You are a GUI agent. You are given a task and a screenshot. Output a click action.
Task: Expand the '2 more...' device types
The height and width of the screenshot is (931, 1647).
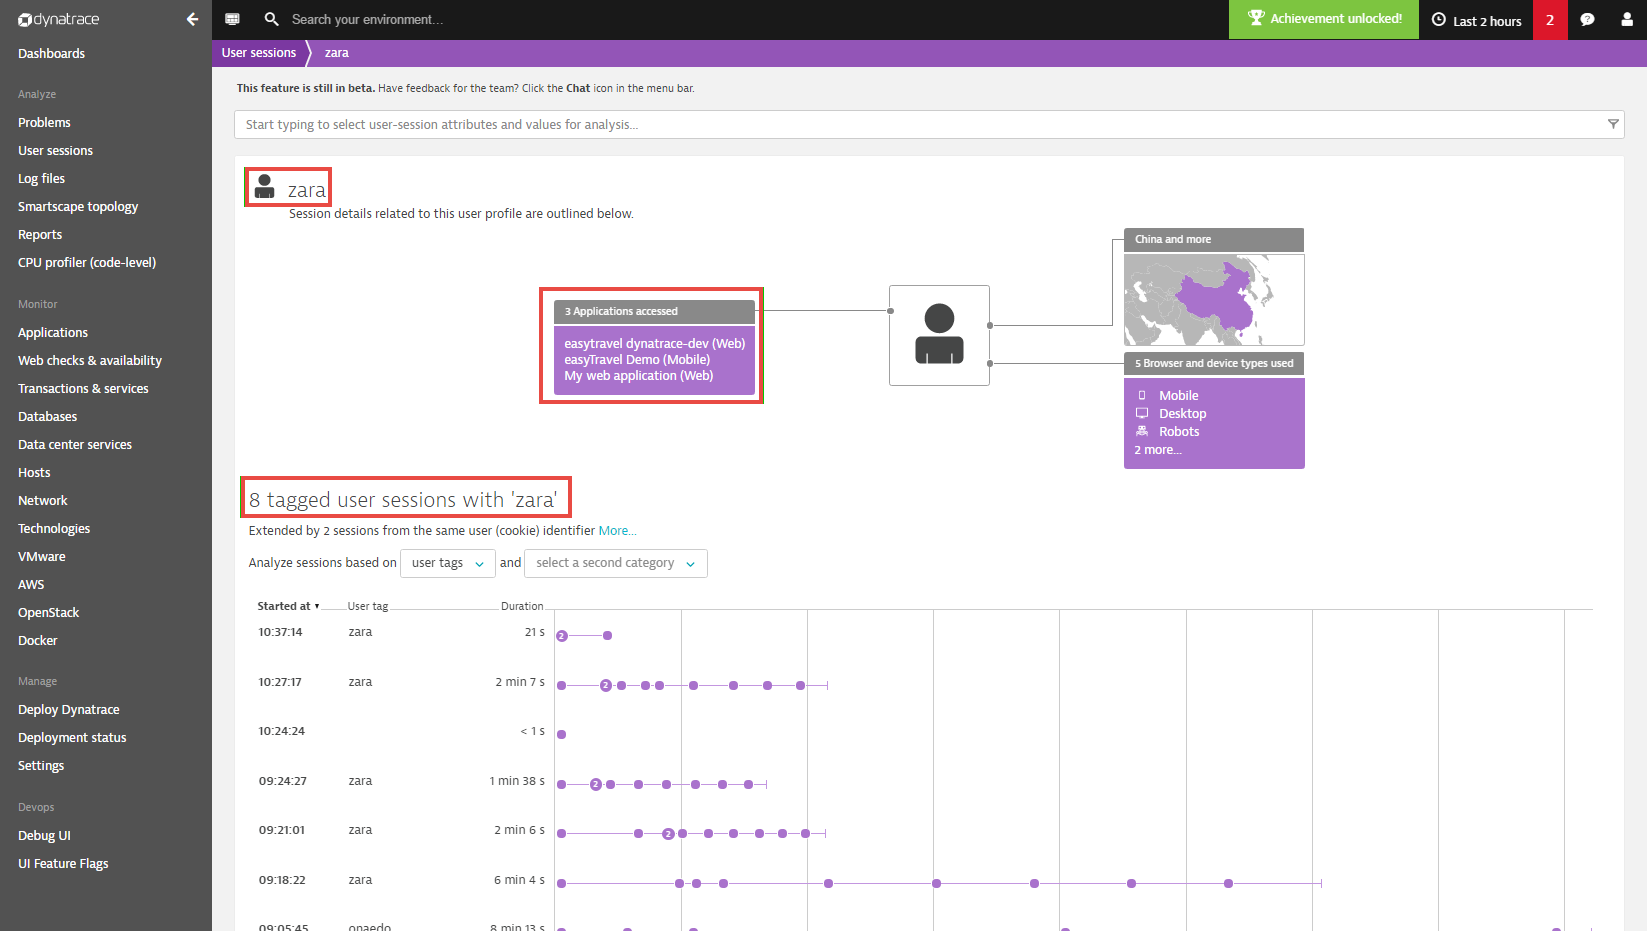(1158, 450)
